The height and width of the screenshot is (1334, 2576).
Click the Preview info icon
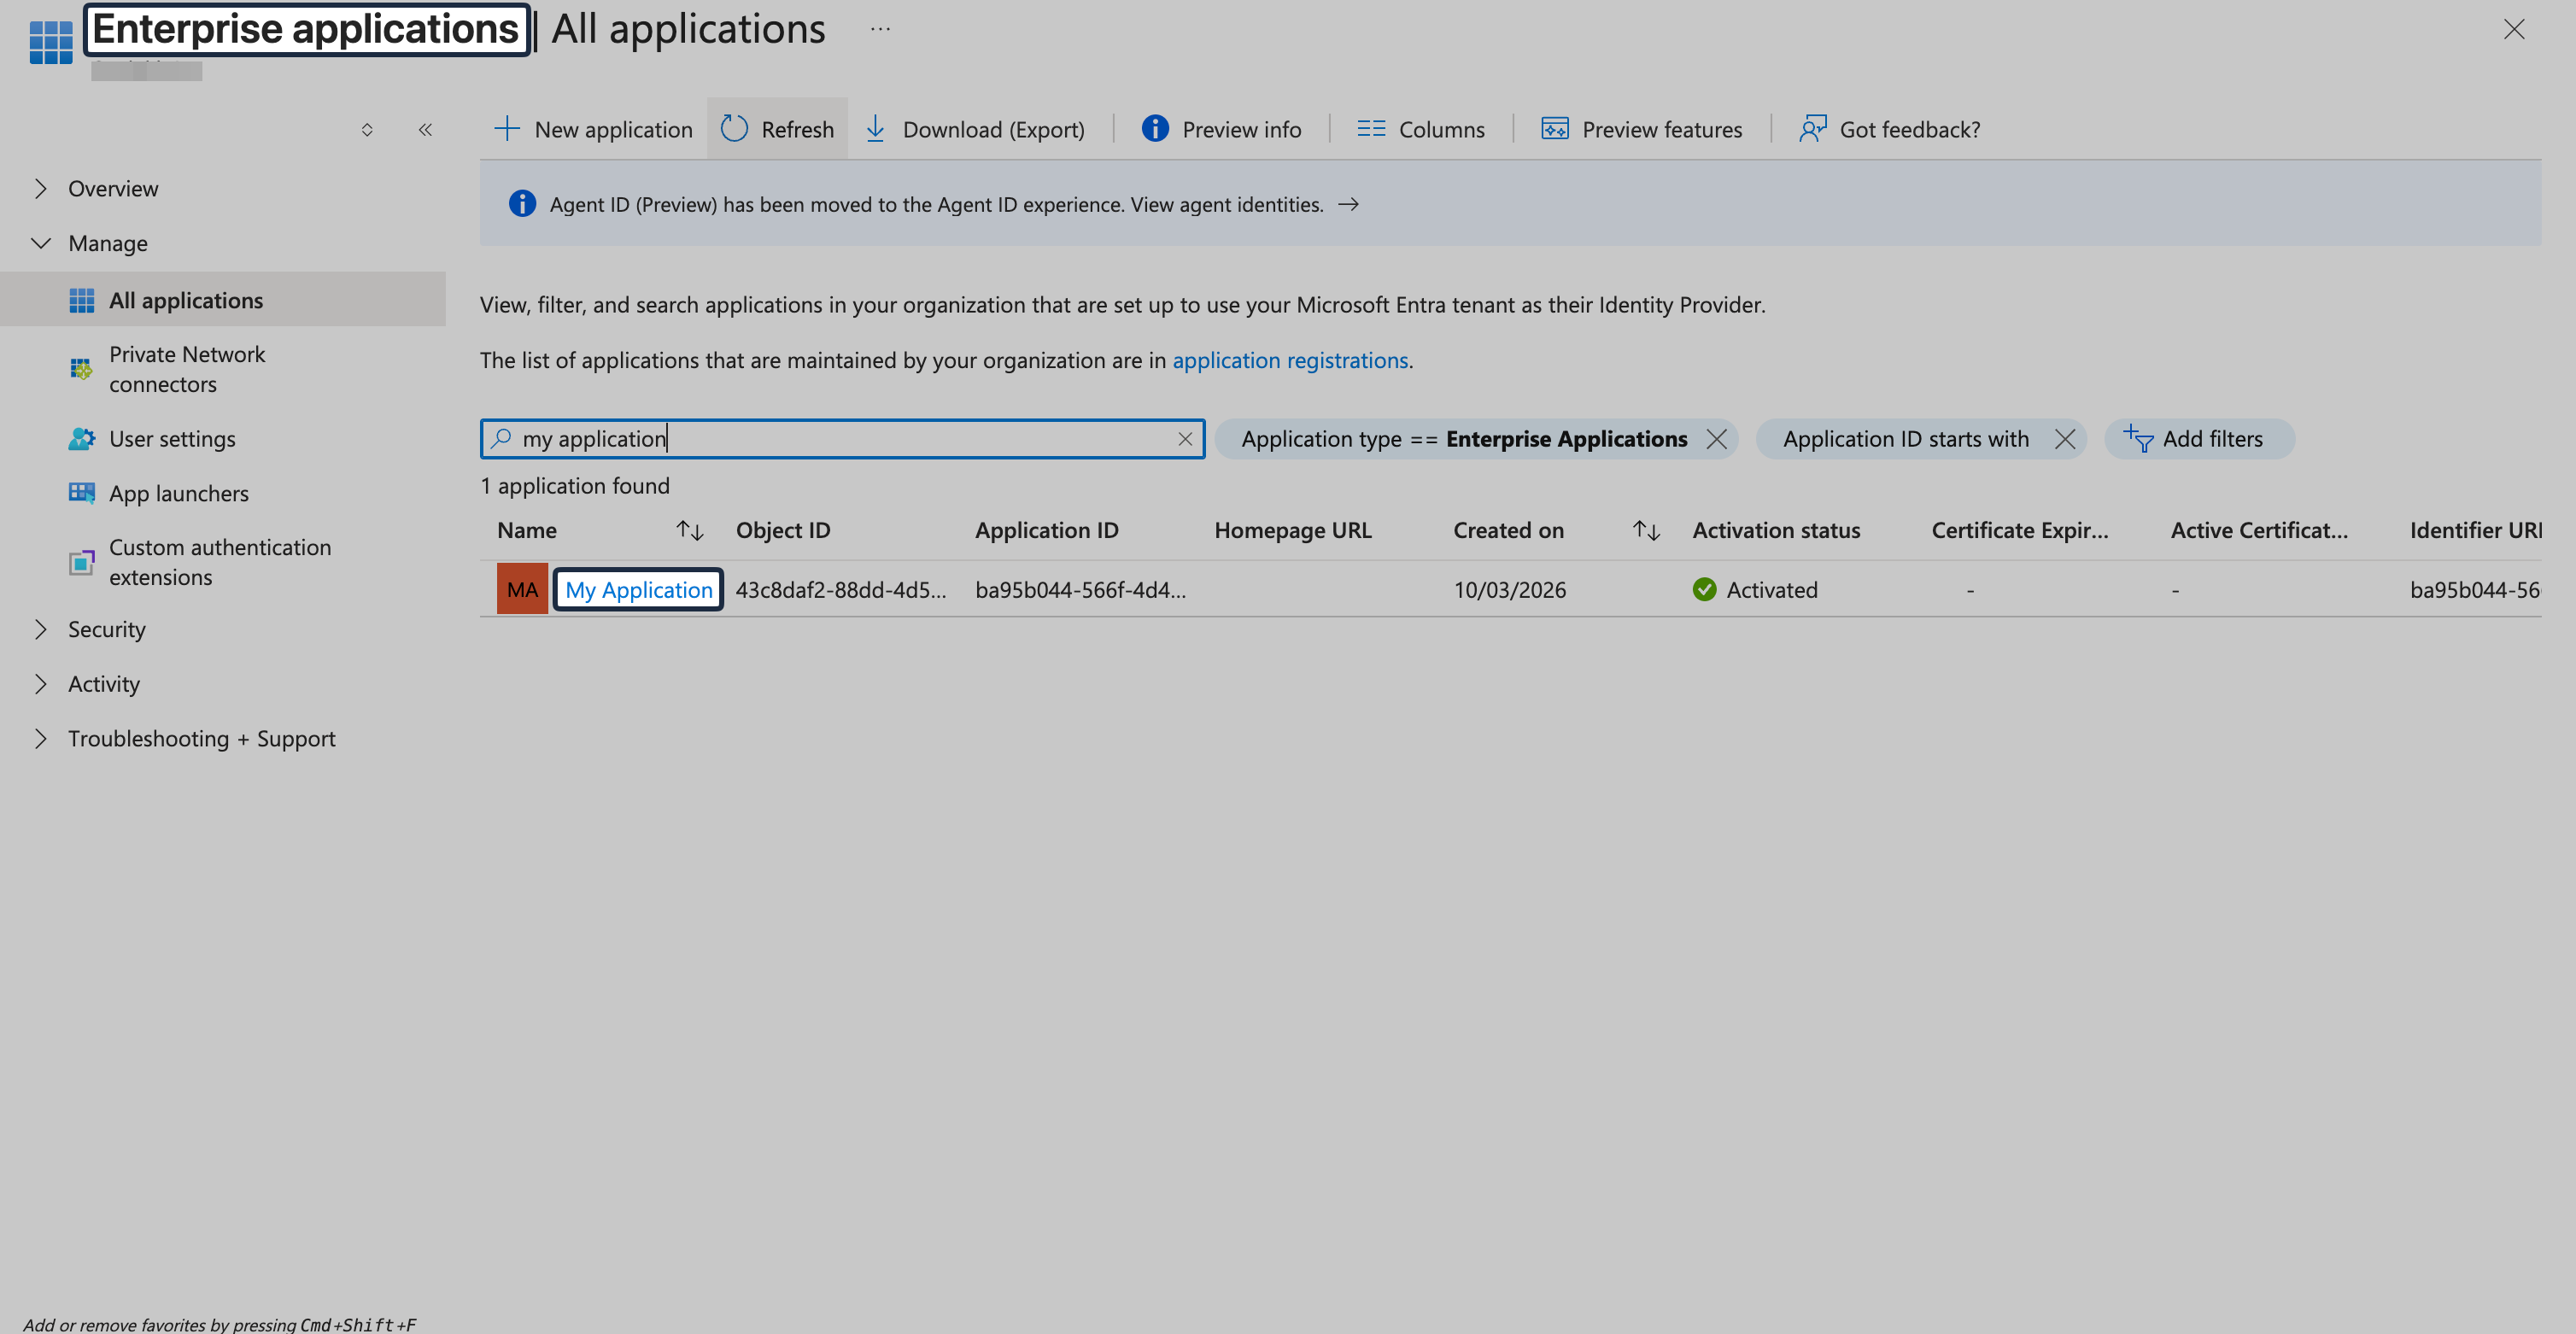1155,129
